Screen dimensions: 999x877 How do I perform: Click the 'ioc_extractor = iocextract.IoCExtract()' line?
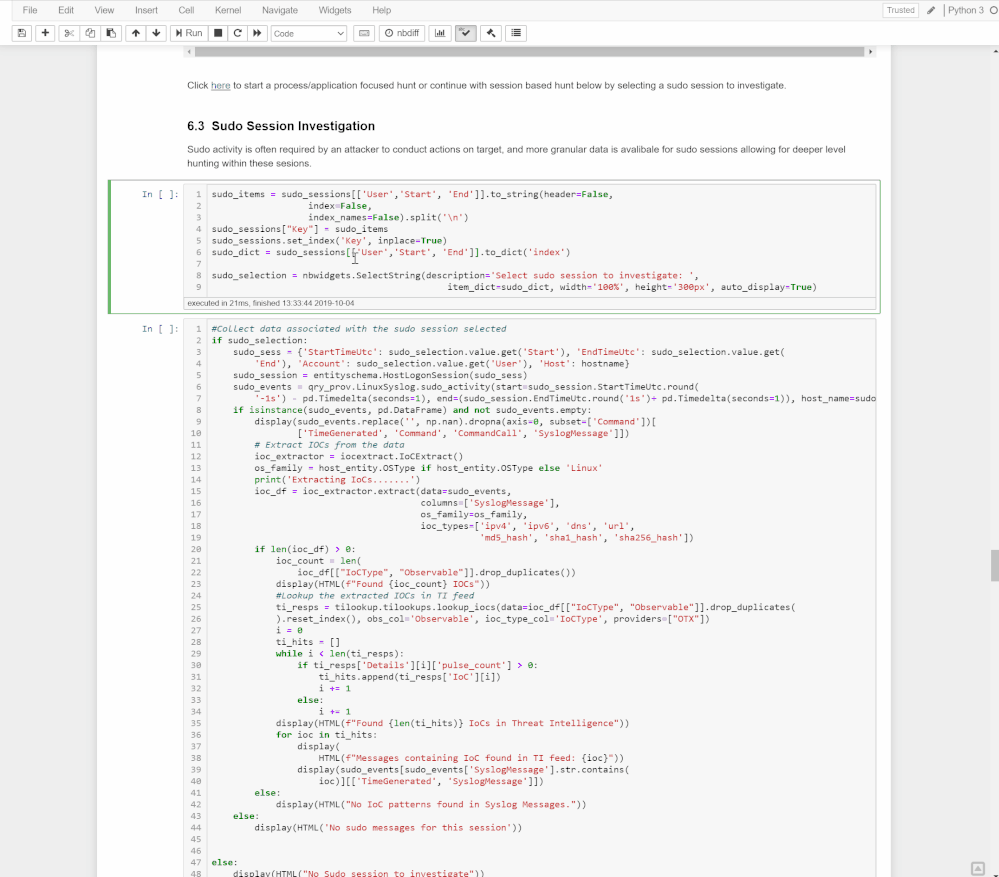359,456
